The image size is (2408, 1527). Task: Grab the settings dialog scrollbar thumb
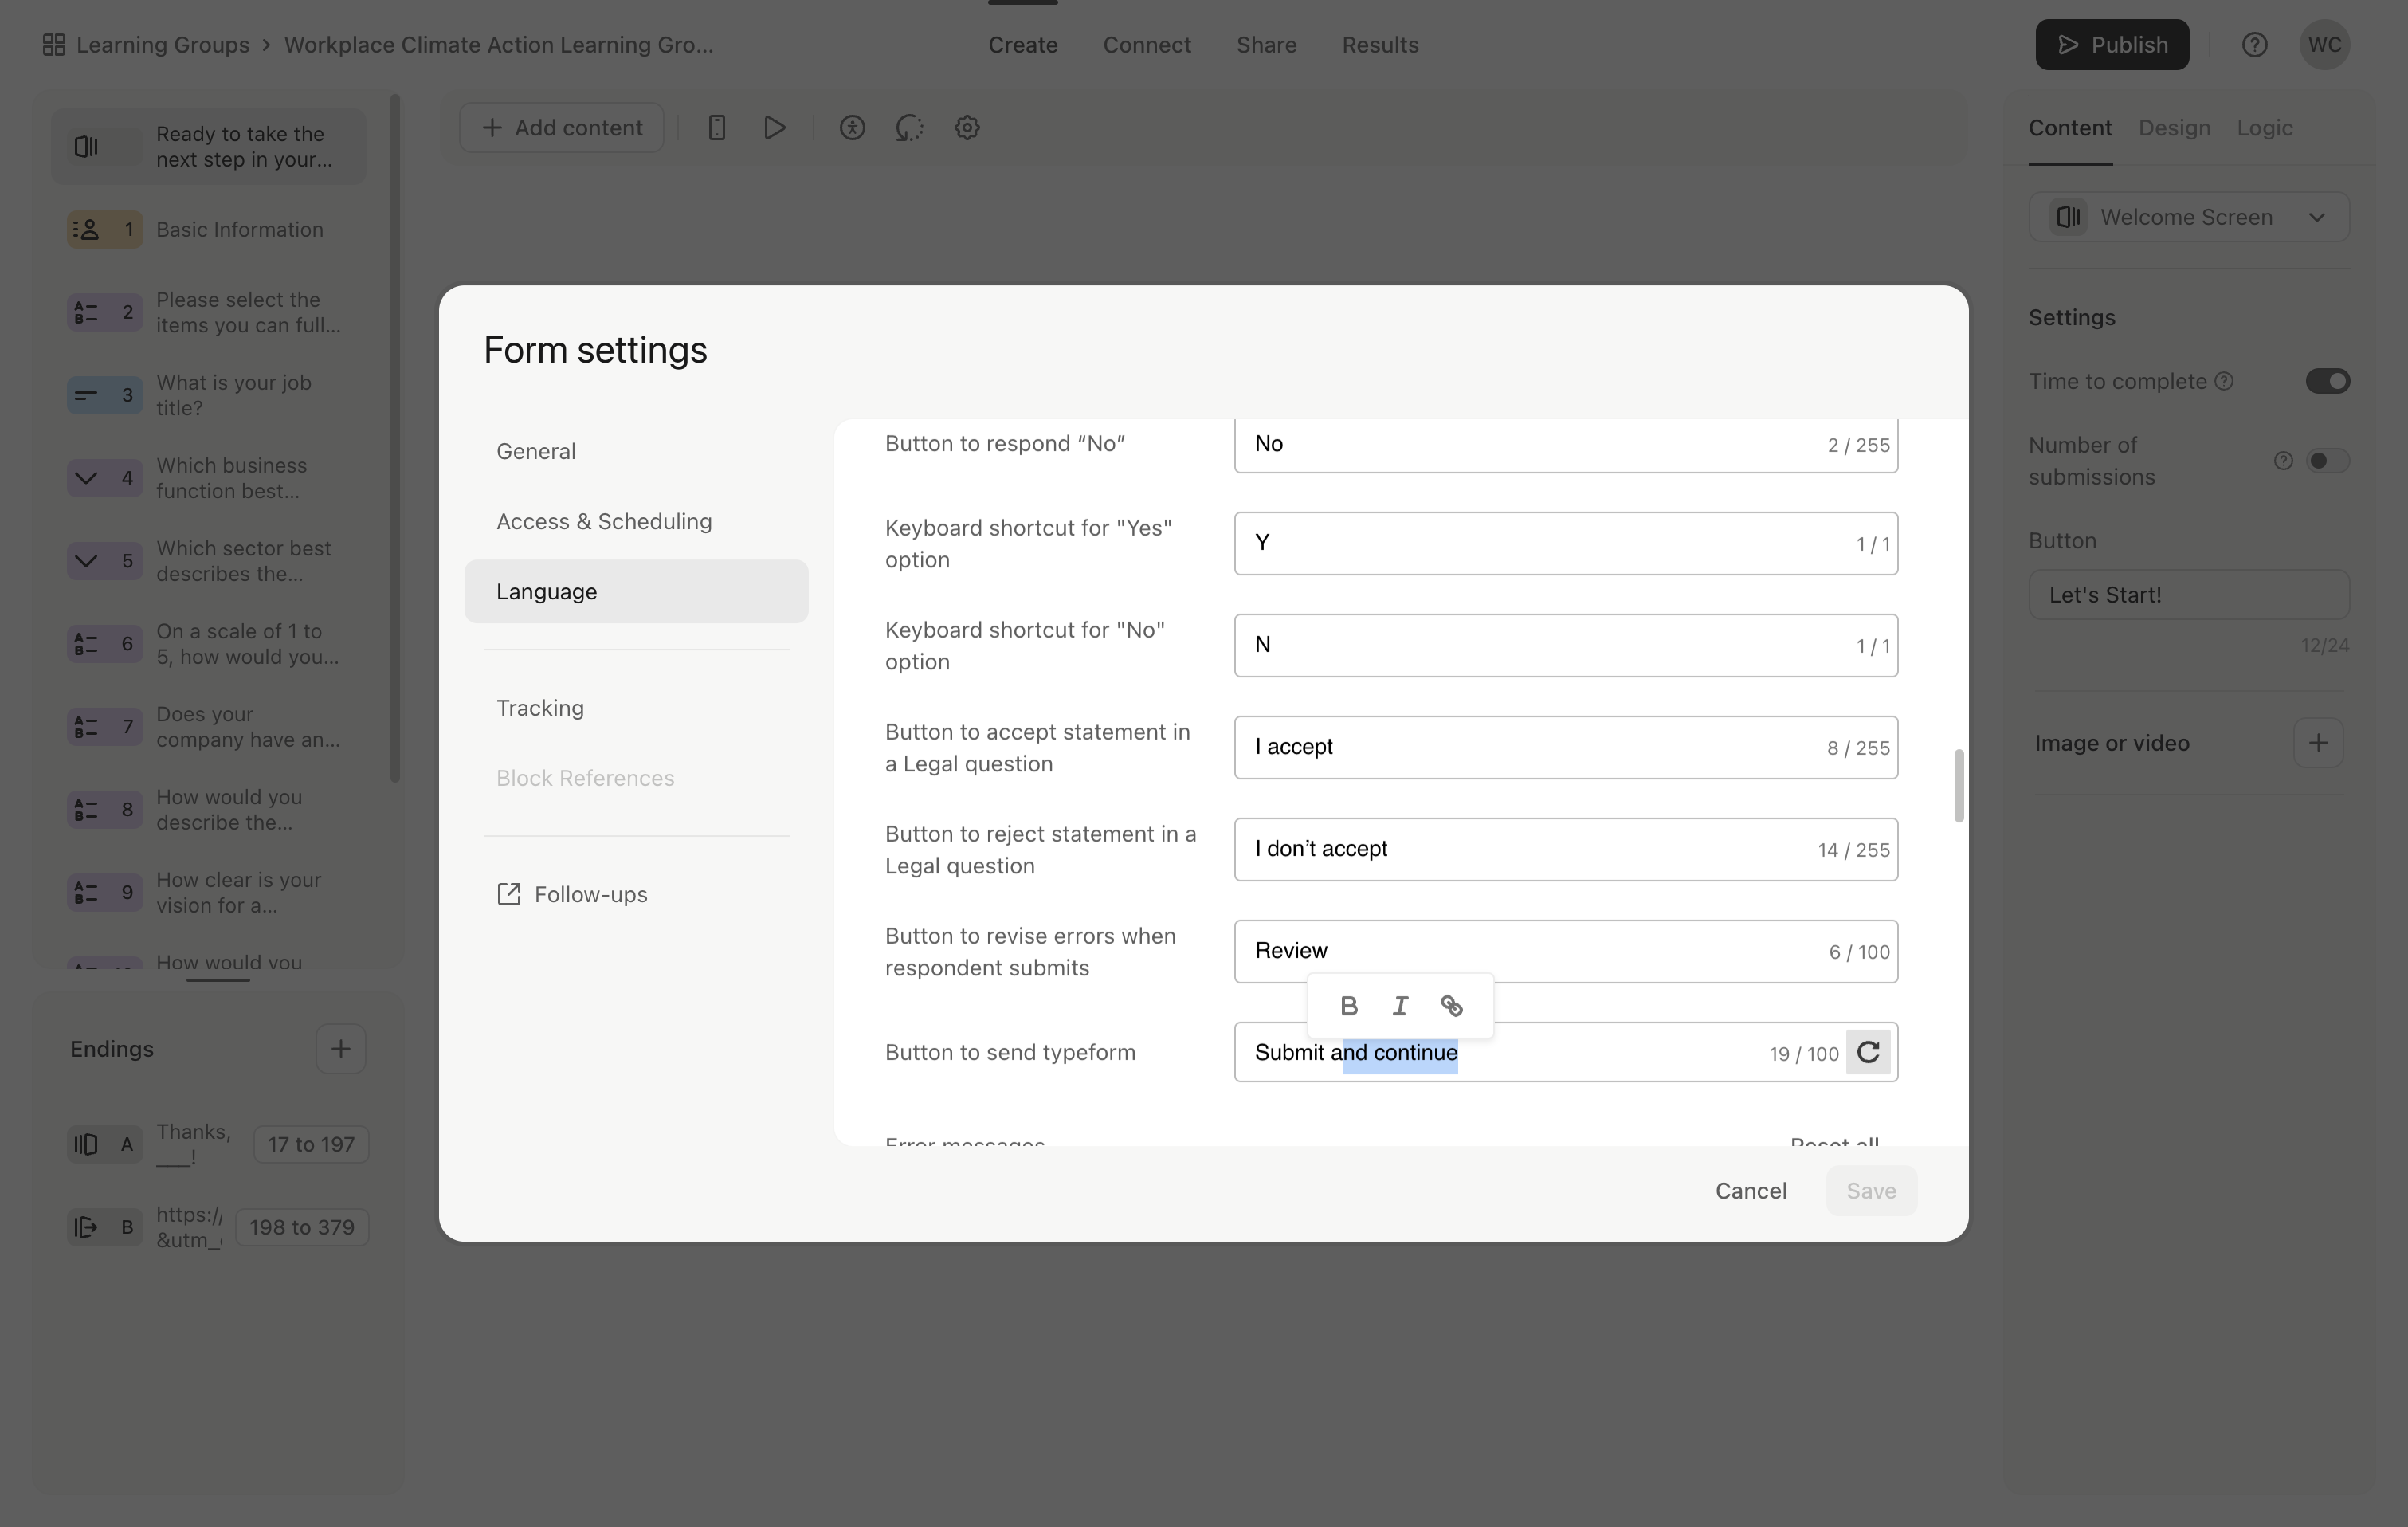[1958, 786]
